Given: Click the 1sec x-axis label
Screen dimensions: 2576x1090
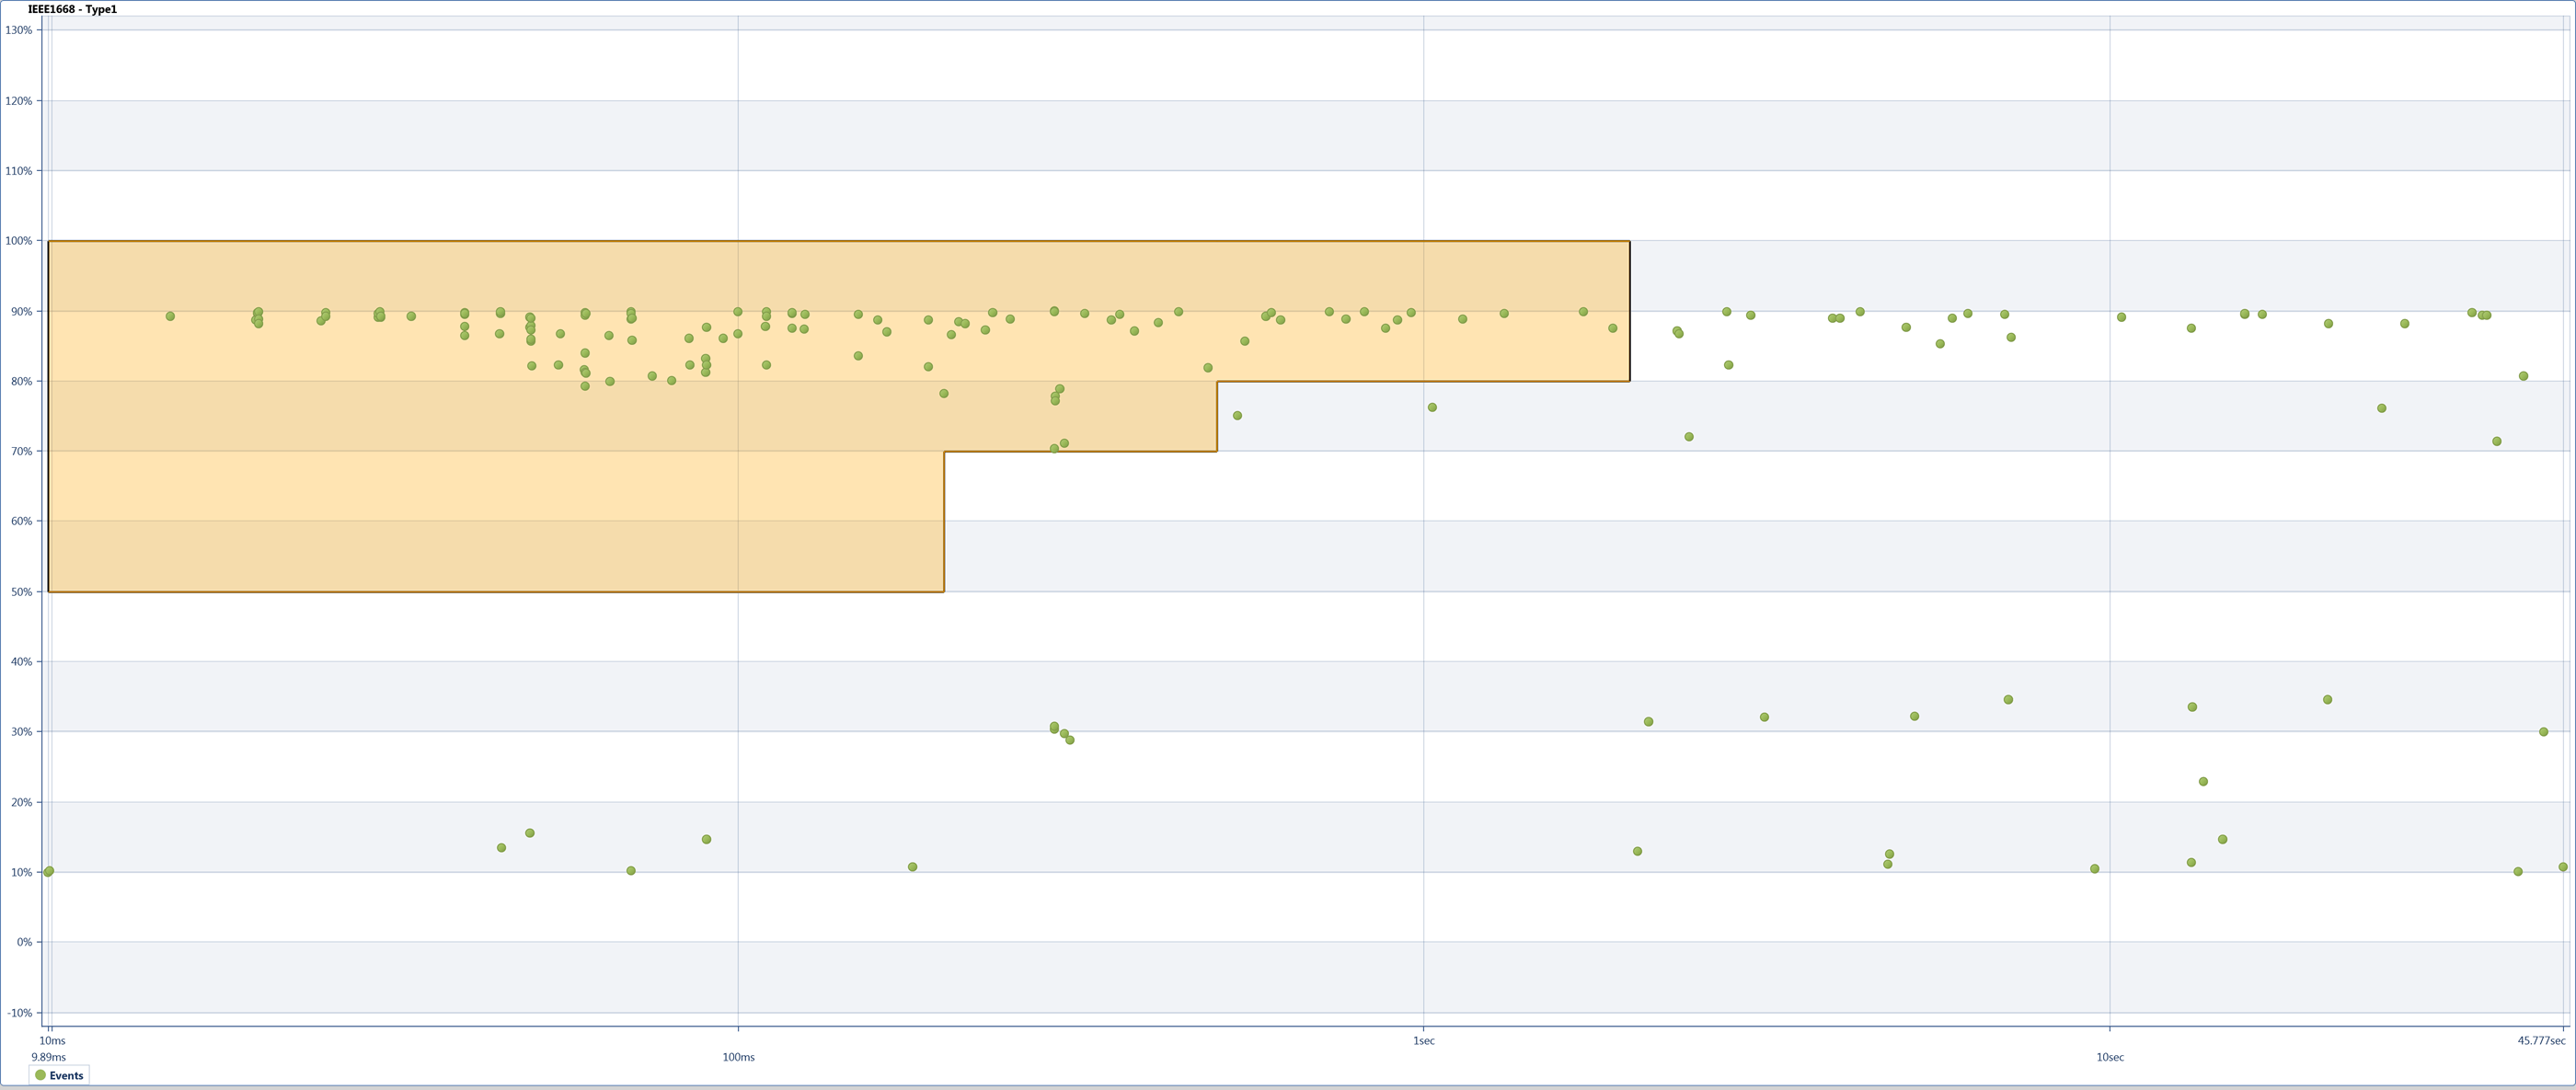Looking at the screenshot, I should (x=1424, y=1041).
